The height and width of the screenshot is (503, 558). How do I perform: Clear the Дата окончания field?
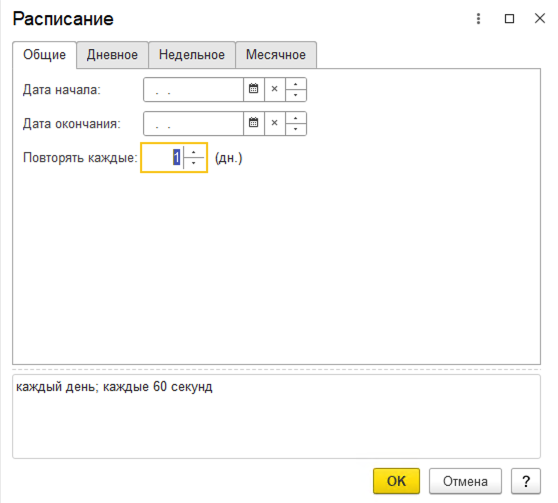274,123
